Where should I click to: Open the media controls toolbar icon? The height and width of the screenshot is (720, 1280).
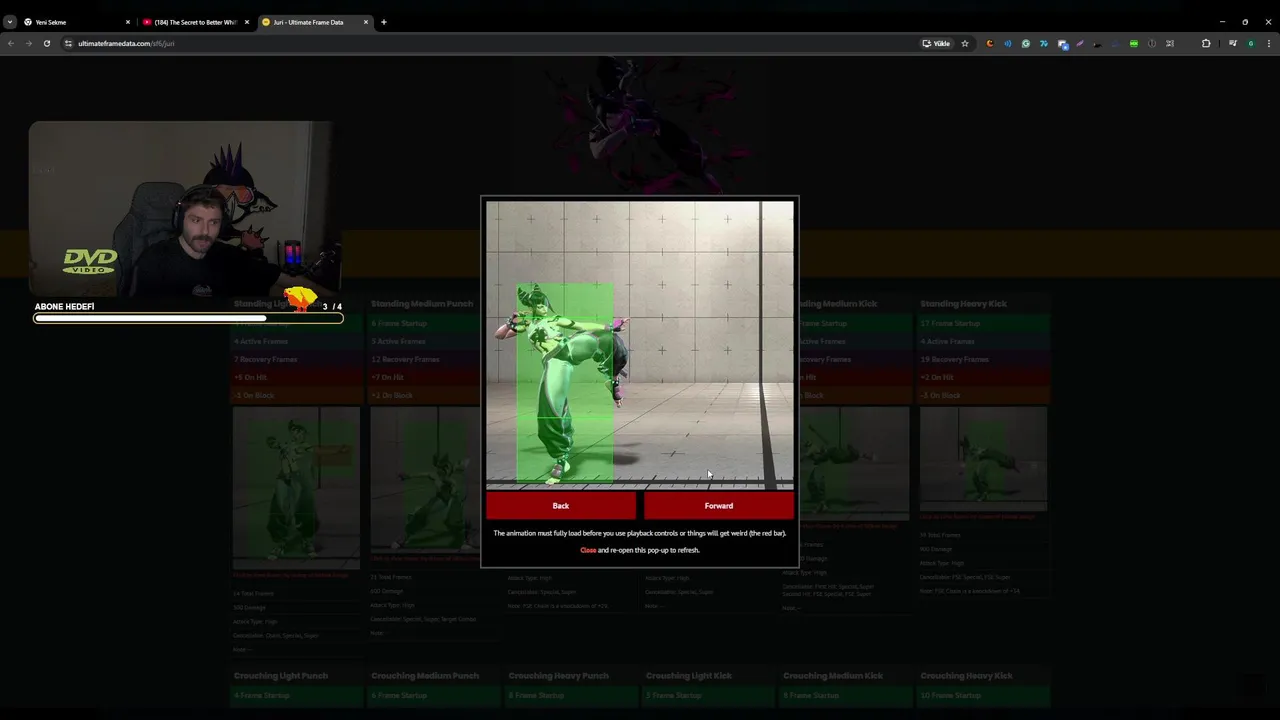coord(1233,43)
